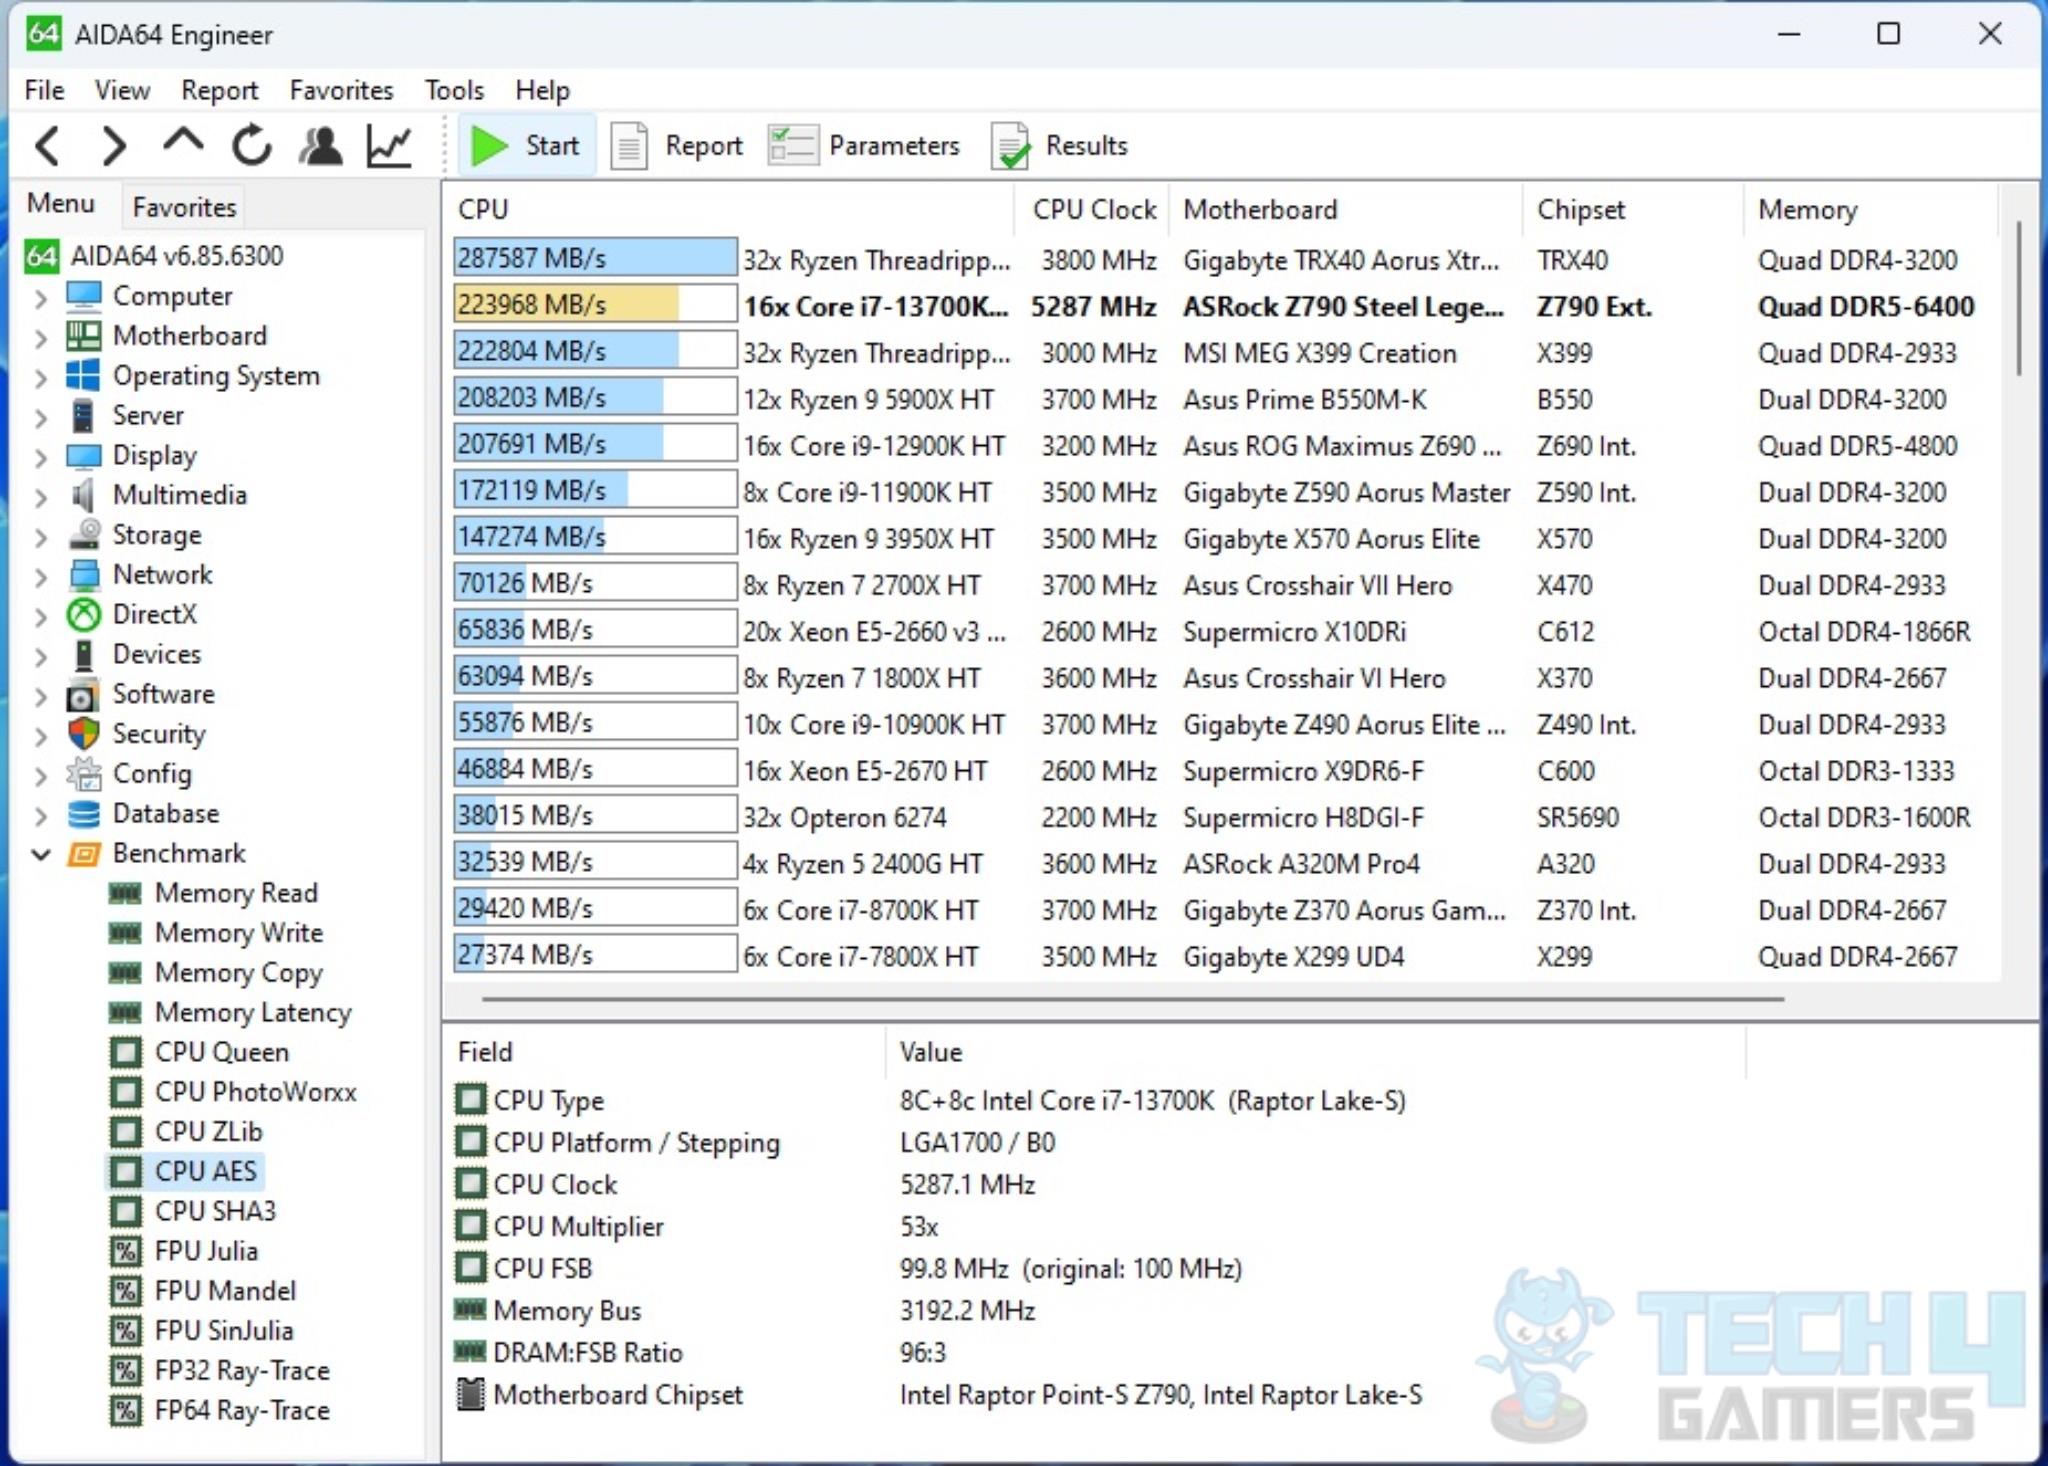Expand the Display tree node

click(41, 456)
